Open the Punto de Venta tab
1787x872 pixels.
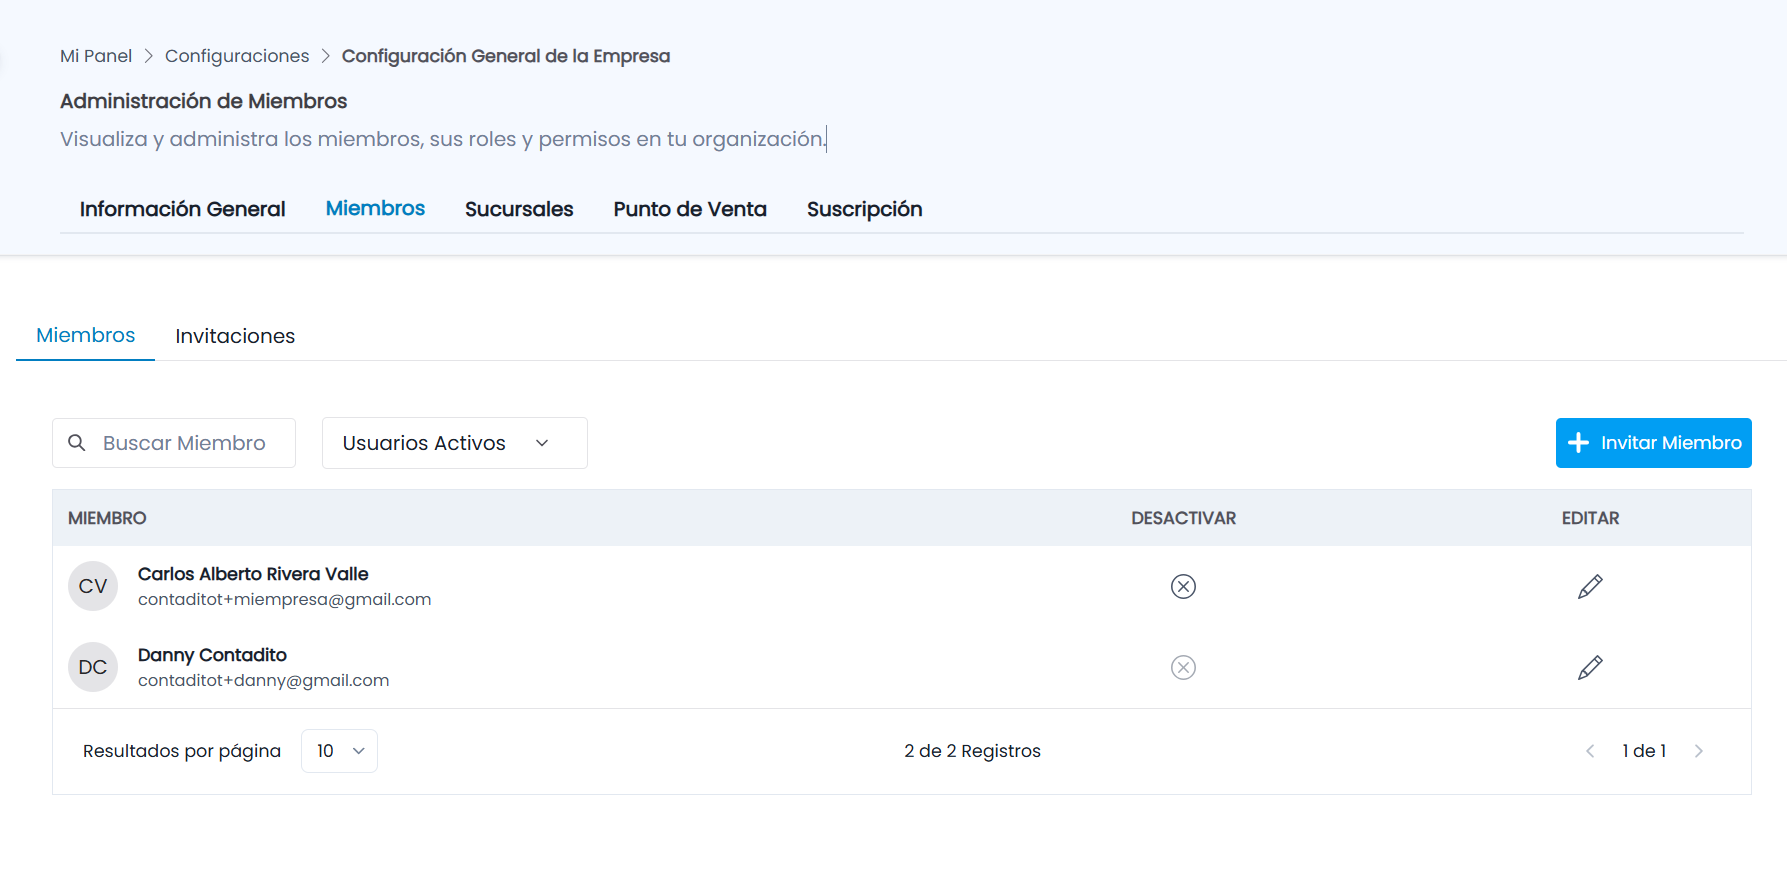pyautogui.click(x=690, y=209)
